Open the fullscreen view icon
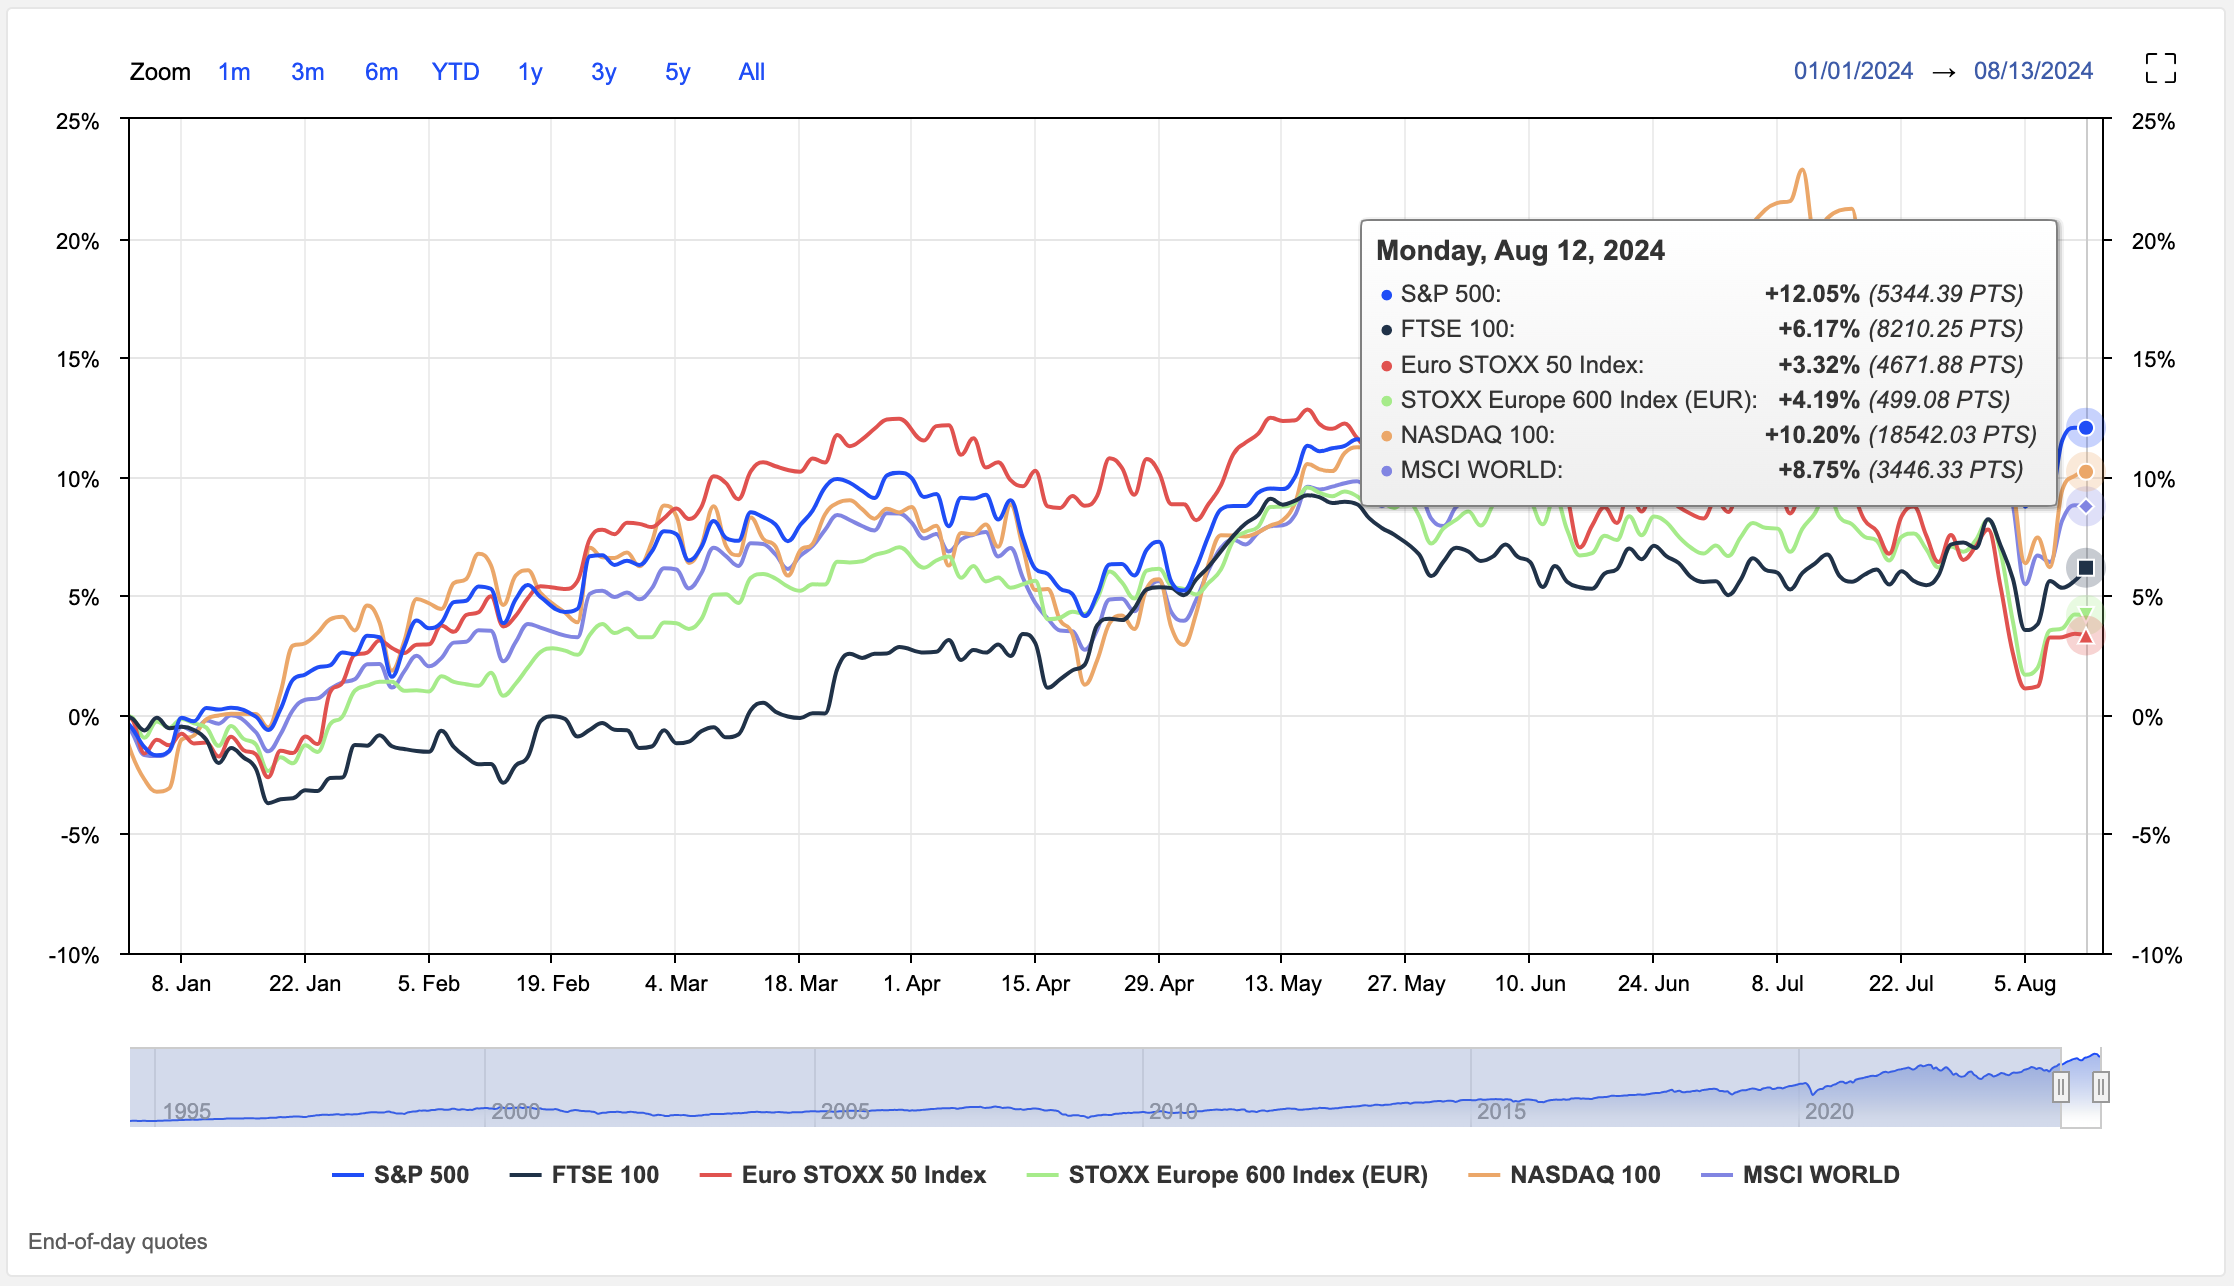The width and height of the screenshot is (2234, 1286). point(2160,69)
